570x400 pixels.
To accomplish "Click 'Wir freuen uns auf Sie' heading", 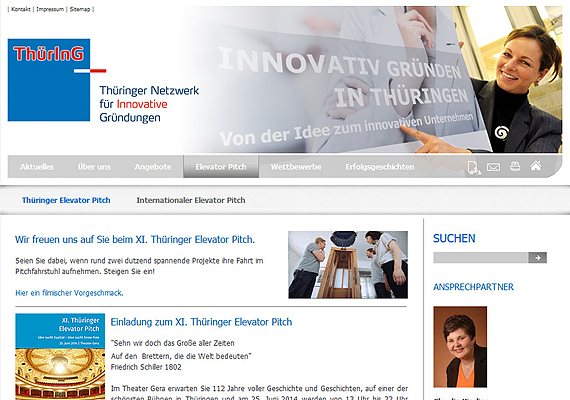I will coord(135,240).
